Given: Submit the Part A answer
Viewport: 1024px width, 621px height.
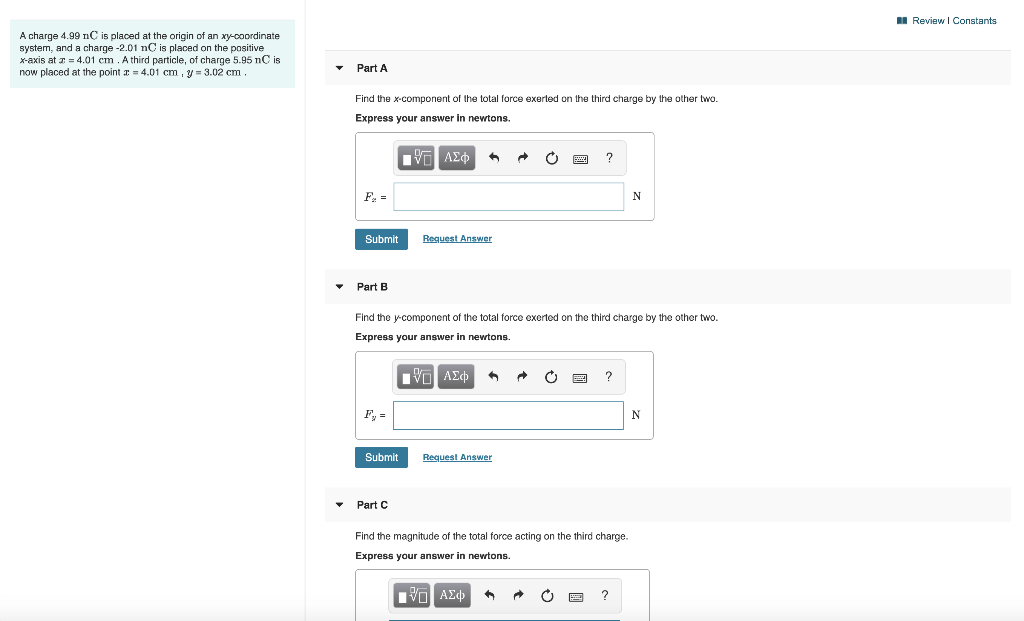Looking at the screenshot, I should 381,239.
